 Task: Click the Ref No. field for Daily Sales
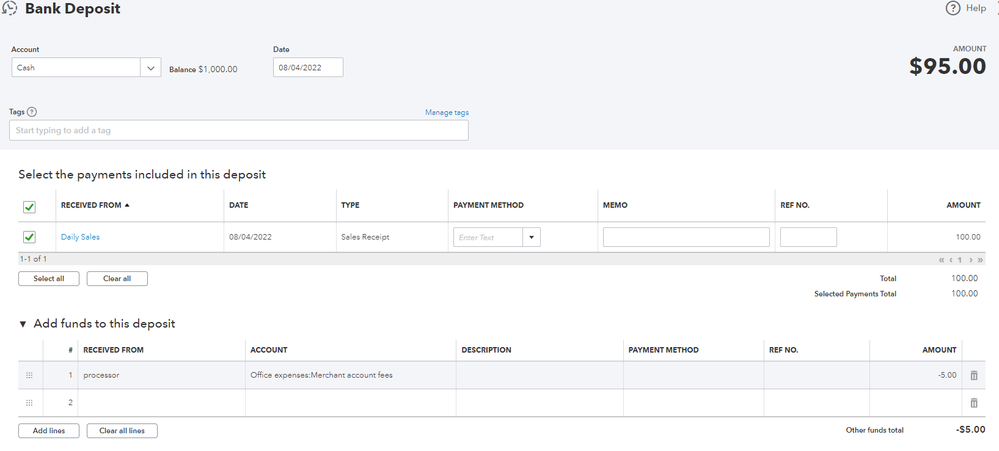pyautogui.click(x=809, y=237)
